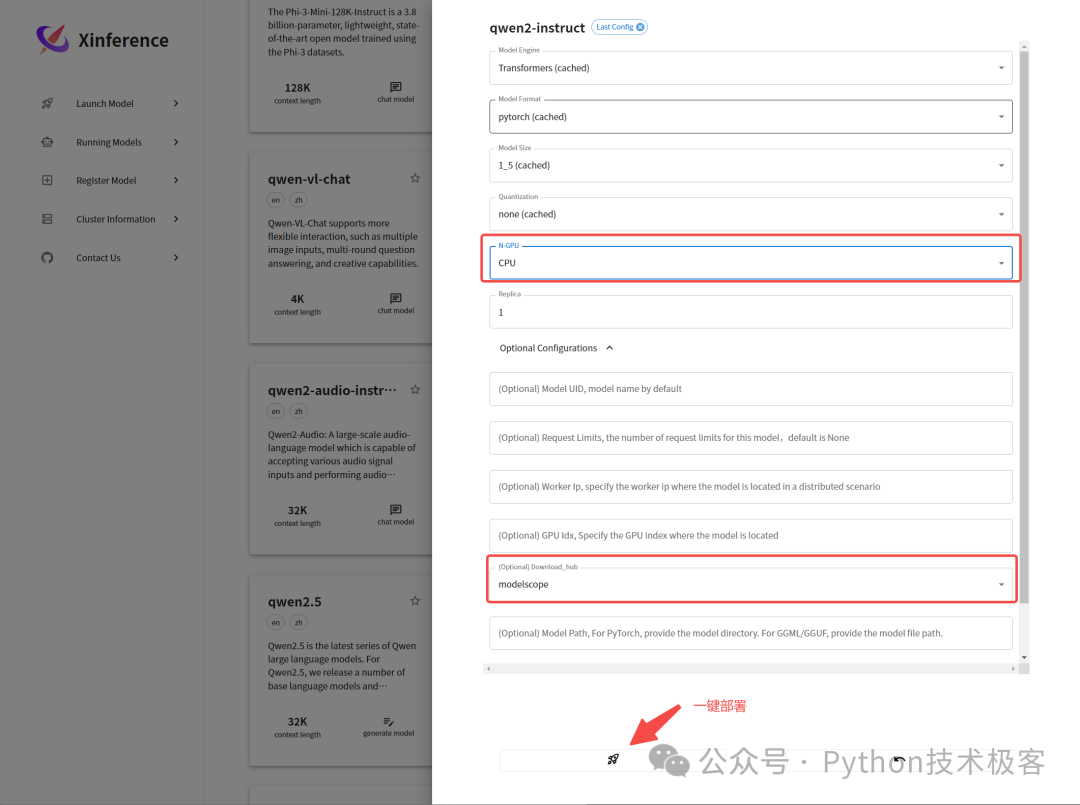Click the rocket icon beside Launch Model
This screenshot has height=805, width=1080.
click(x=47, y=103)
